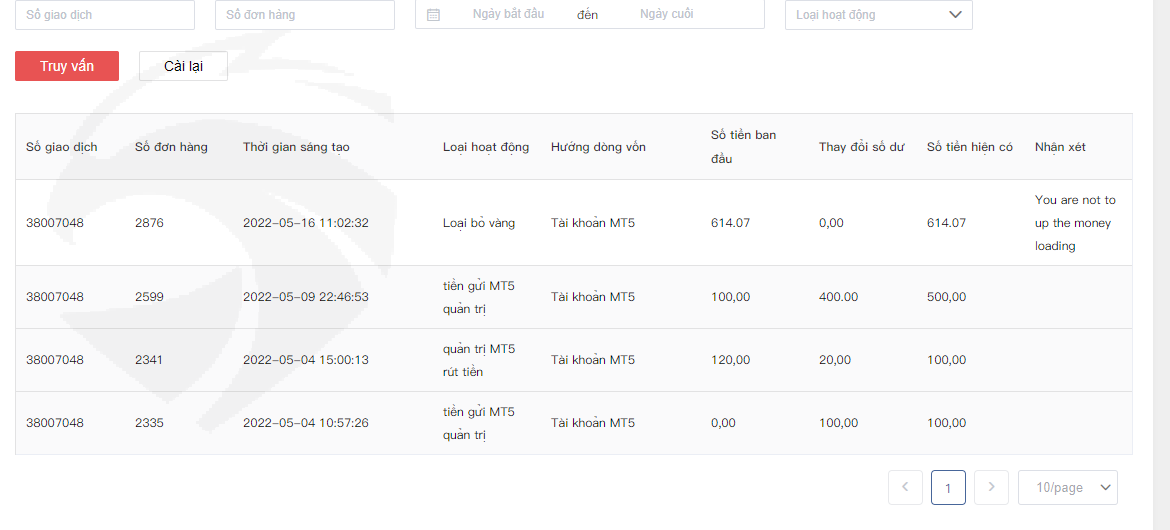Select page 1 in pagination

pos(948,487)
